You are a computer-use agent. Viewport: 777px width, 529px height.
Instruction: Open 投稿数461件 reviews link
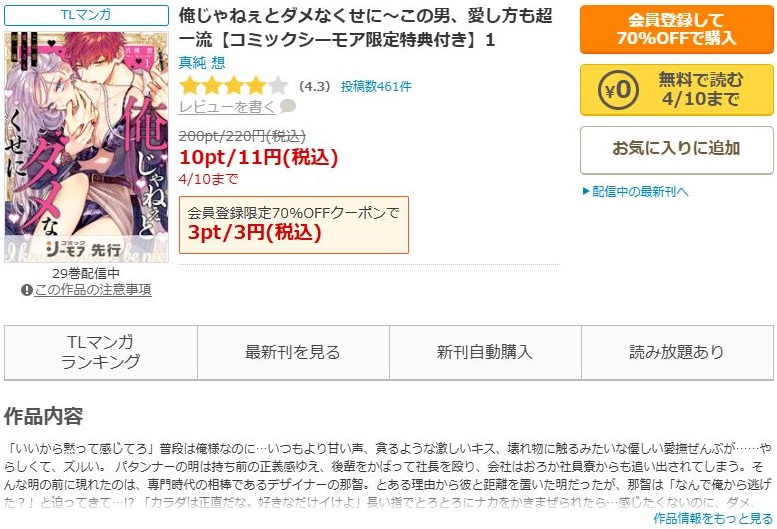pyautogui.click(x=376, y=87)
